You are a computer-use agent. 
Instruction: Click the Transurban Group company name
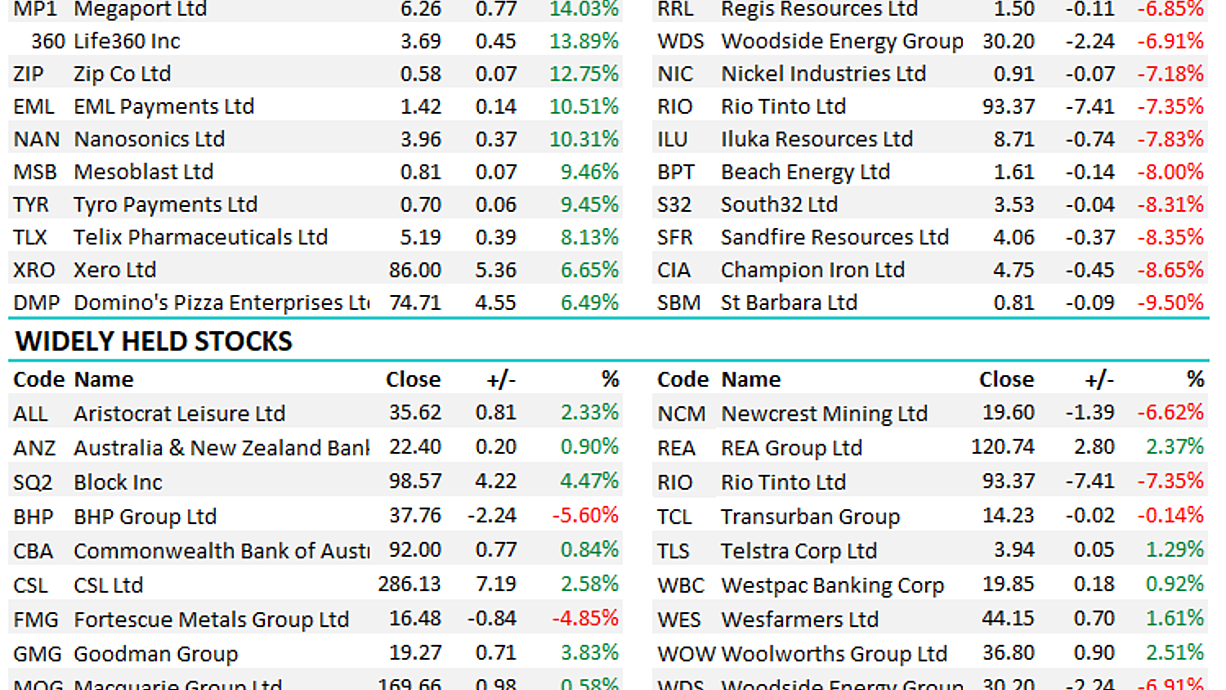[810, 517]
